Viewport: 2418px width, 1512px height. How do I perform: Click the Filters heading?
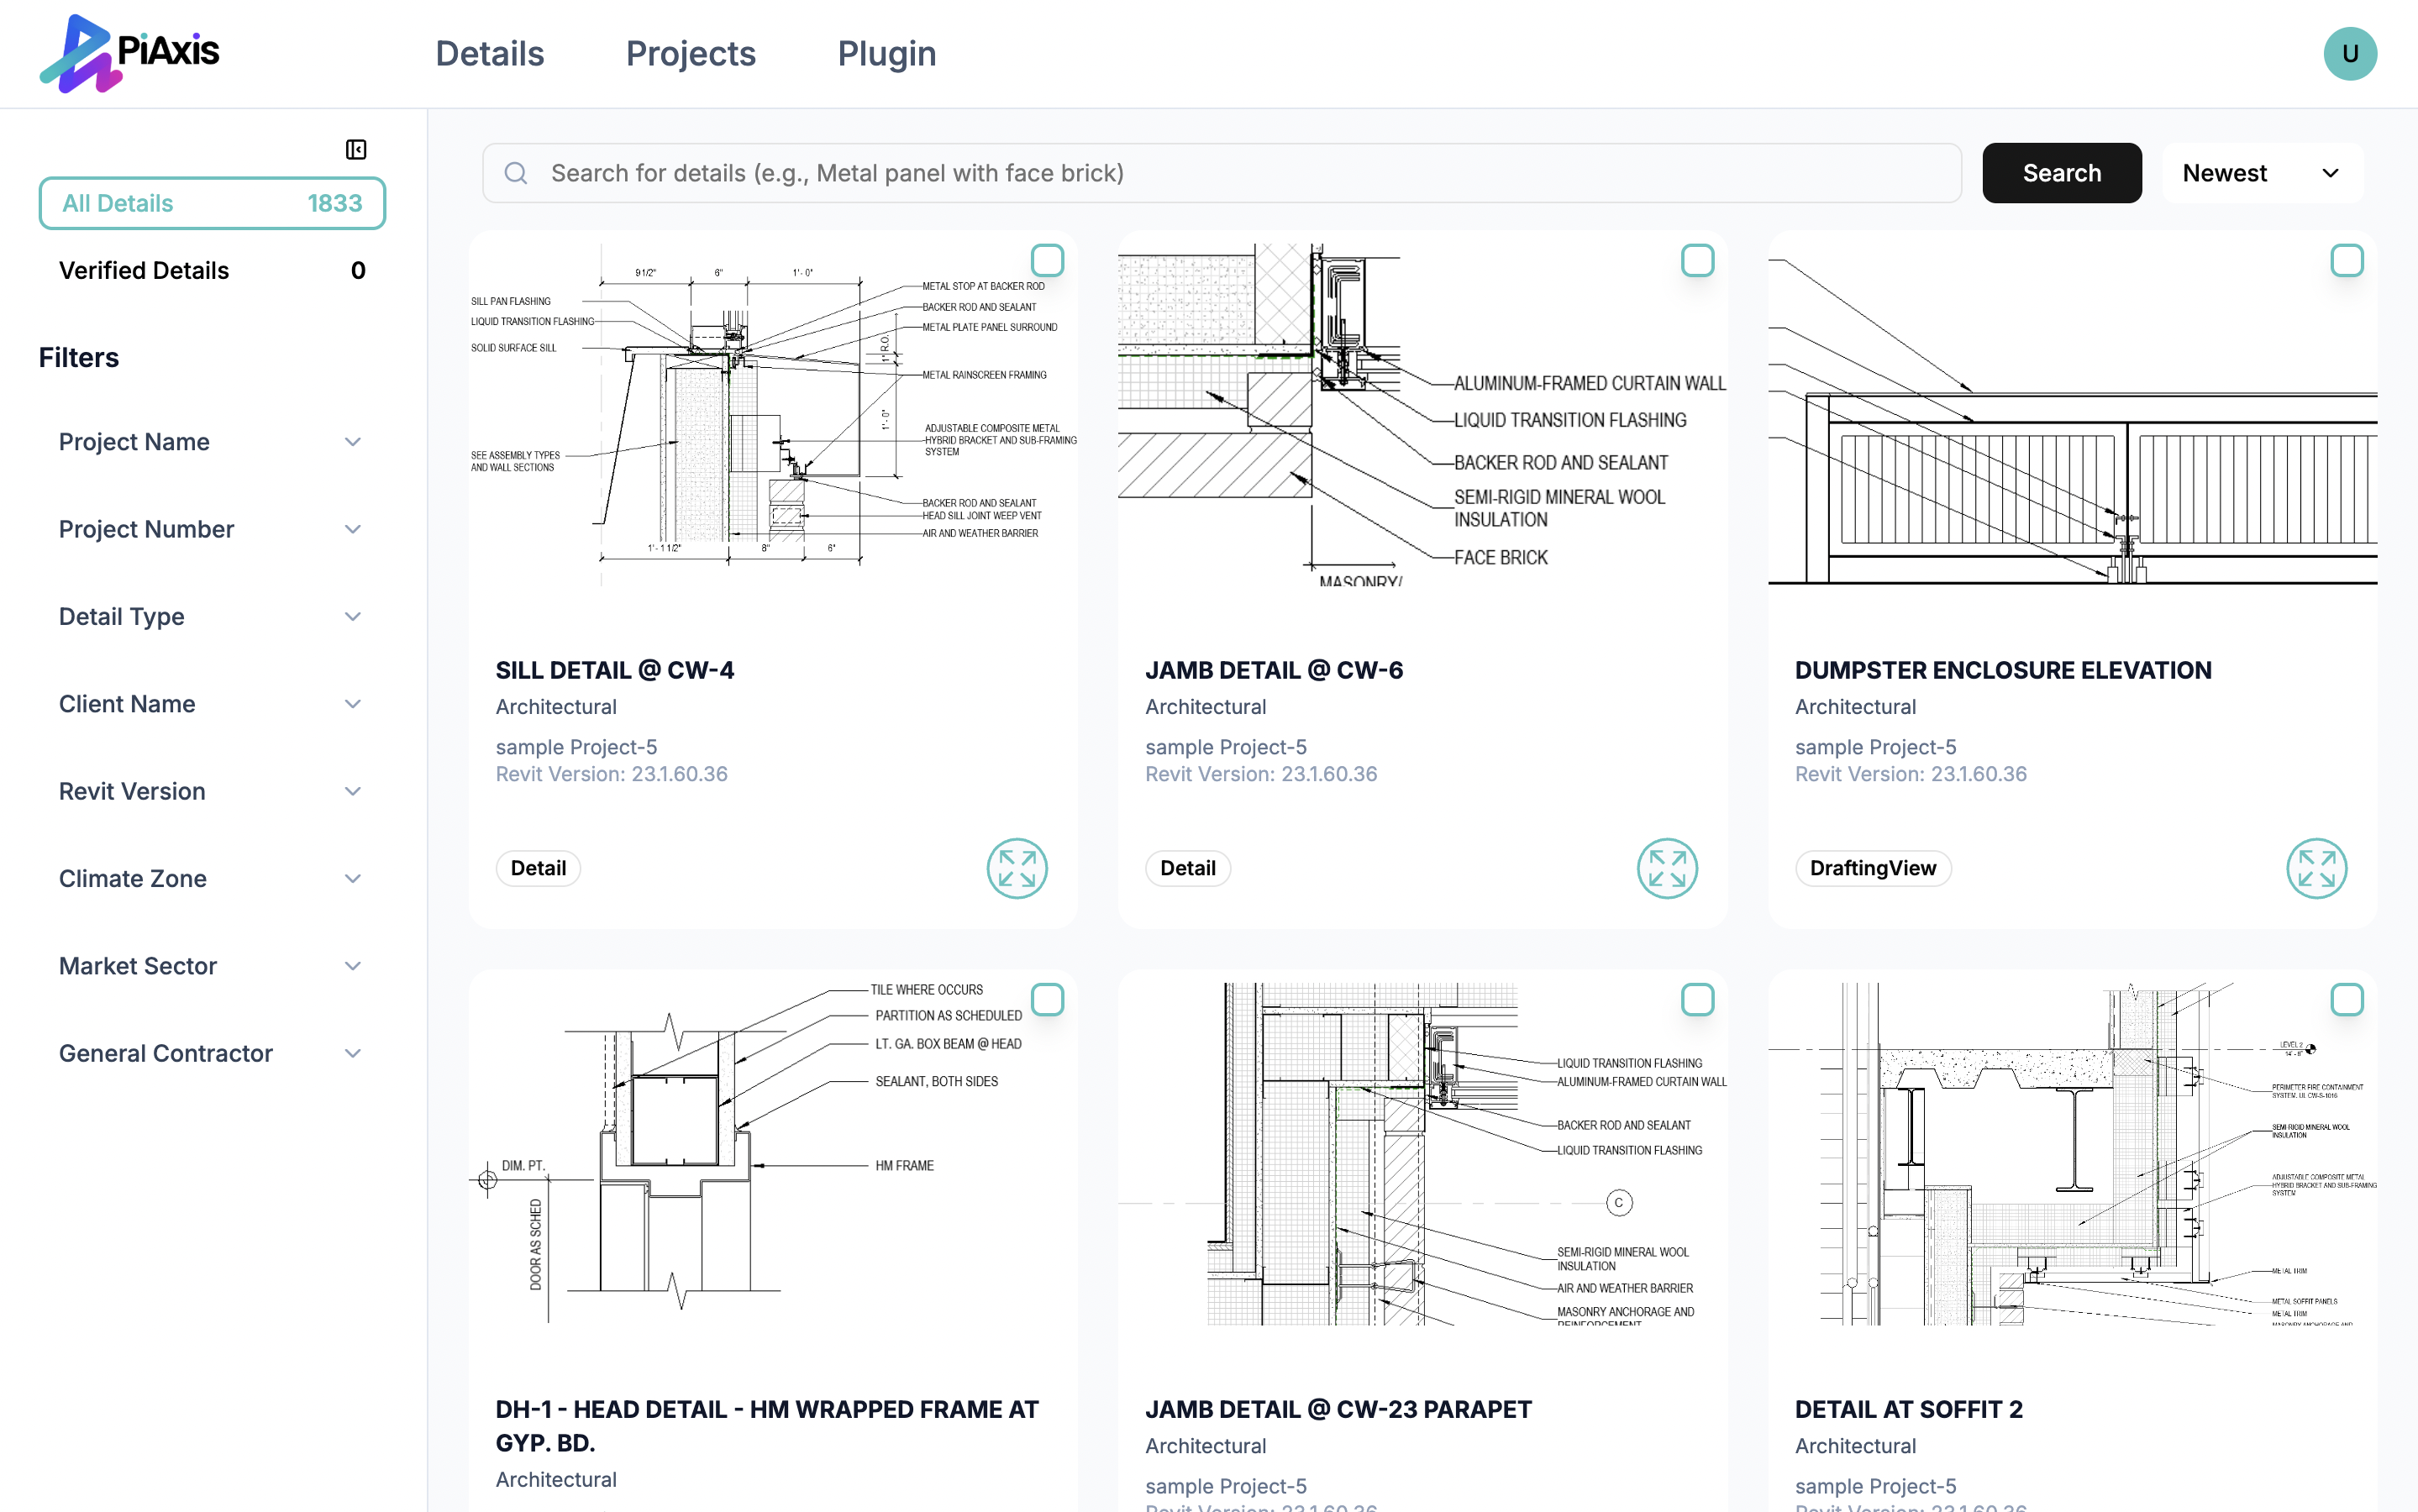coord(79,357)
